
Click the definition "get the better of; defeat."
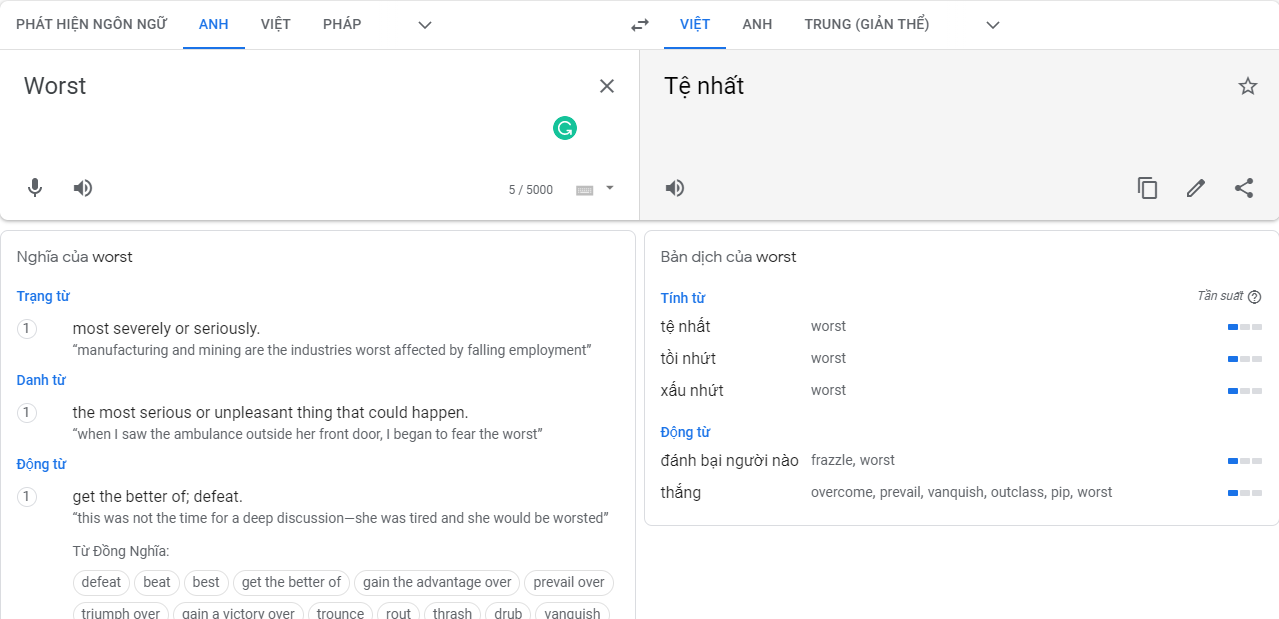tap(158, 497)
